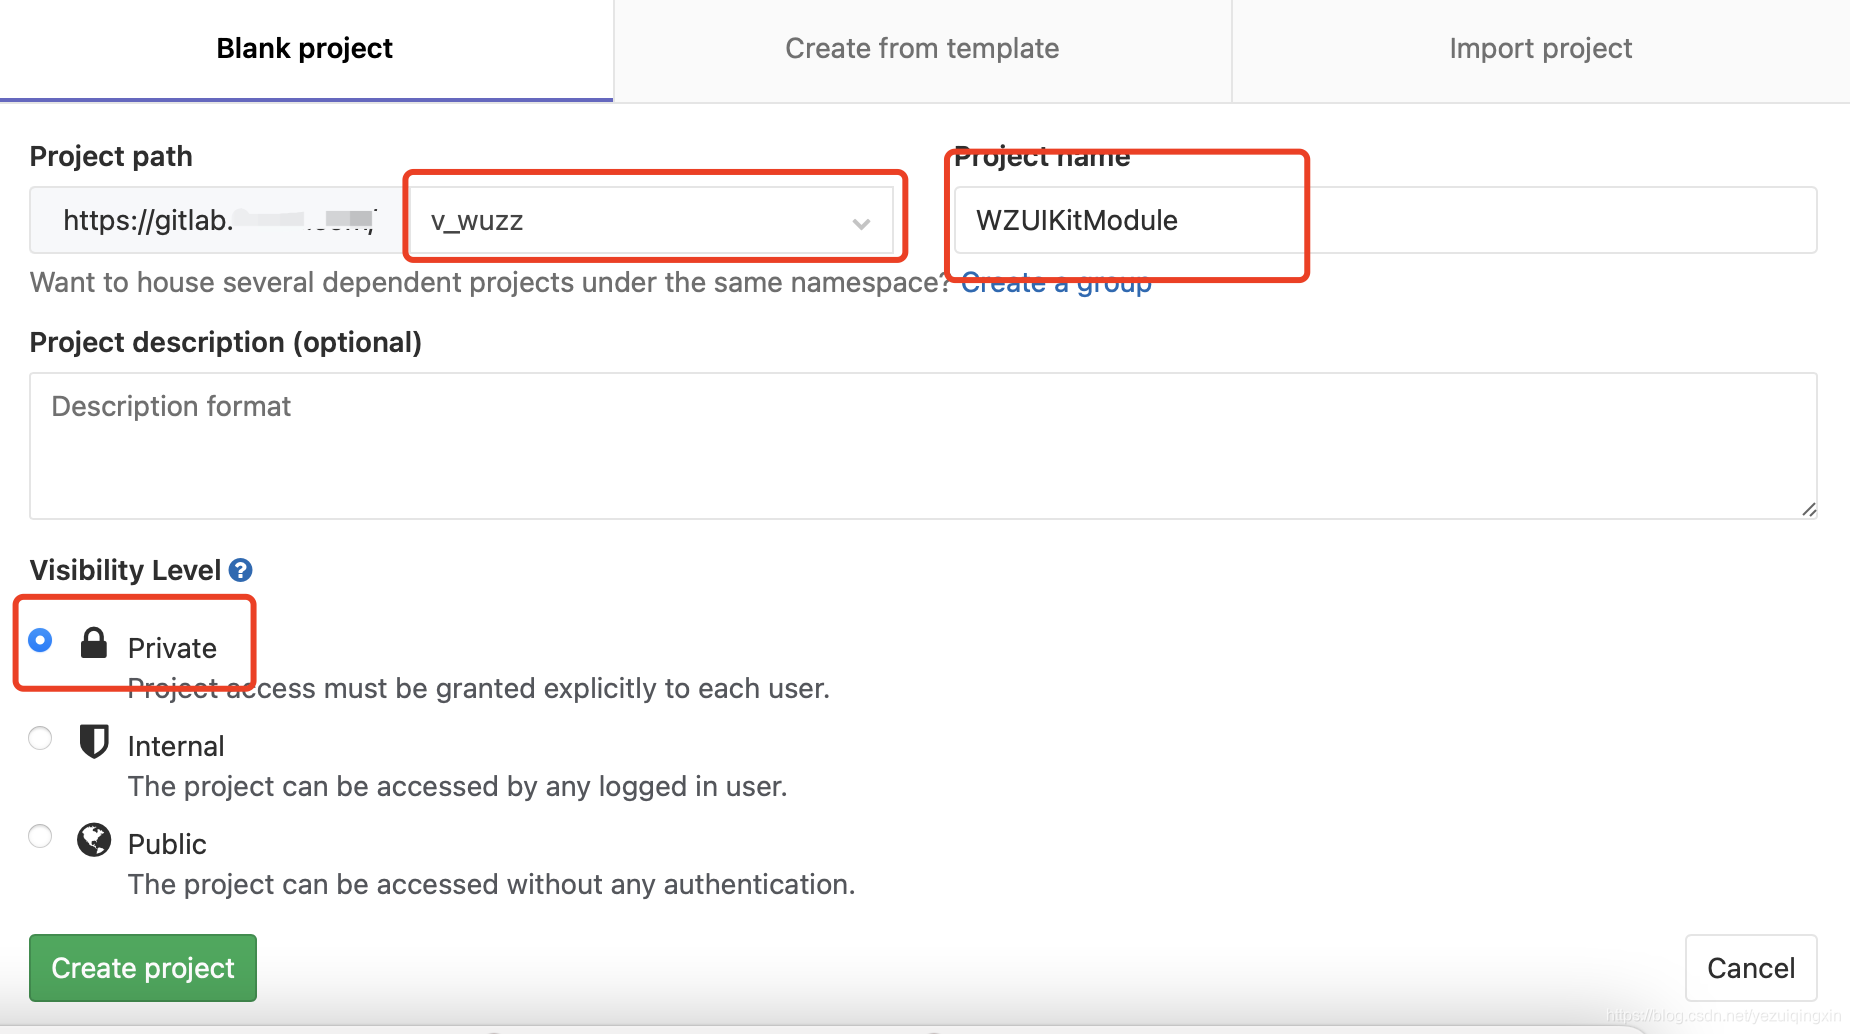
Task: Switch to the Blank project tab
Action: coord(305,49)
